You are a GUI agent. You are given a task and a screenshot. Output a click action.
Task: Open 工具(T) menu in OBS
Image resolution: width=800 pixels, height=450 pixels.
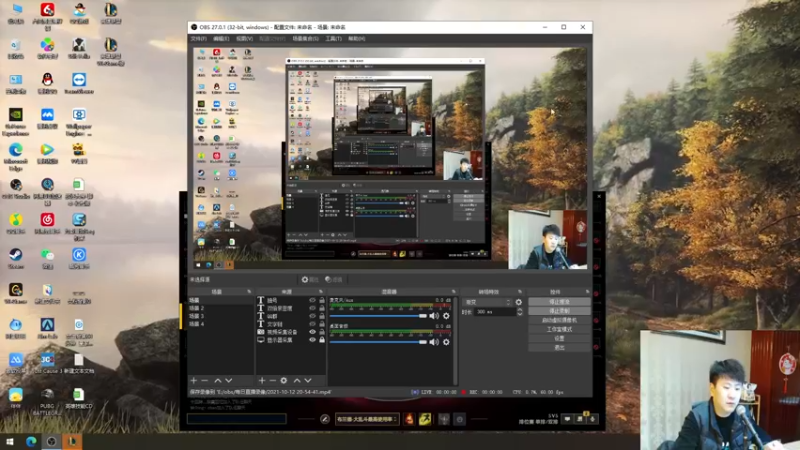(333, 39)
